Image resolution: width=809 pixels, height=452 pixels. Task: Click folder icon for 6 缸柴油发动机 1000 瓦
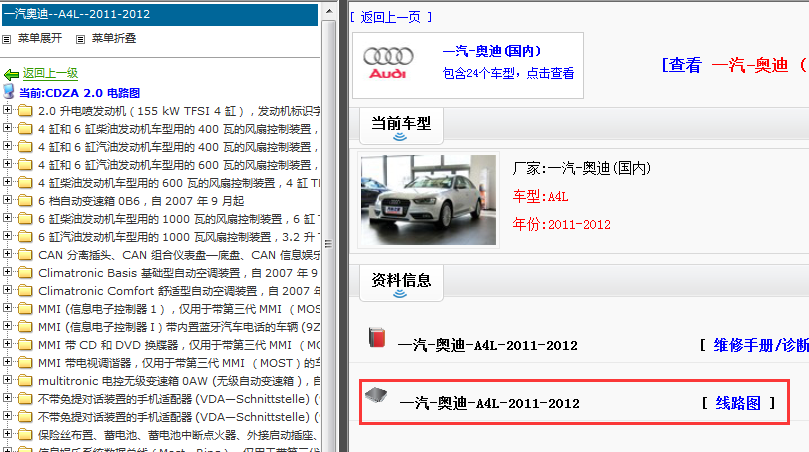tap(25, 219)
